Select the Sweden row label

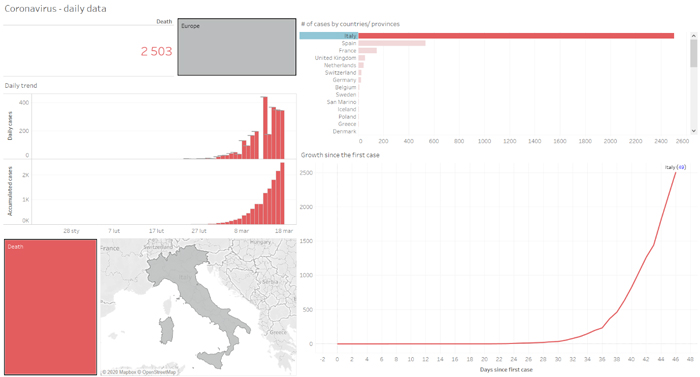(x=346, y=95)
